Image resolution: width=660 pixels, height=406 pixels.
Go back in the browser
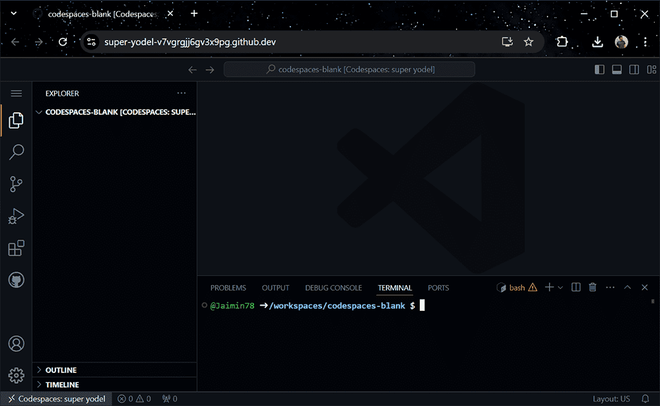pyautogui.click(x=15, y=42)
